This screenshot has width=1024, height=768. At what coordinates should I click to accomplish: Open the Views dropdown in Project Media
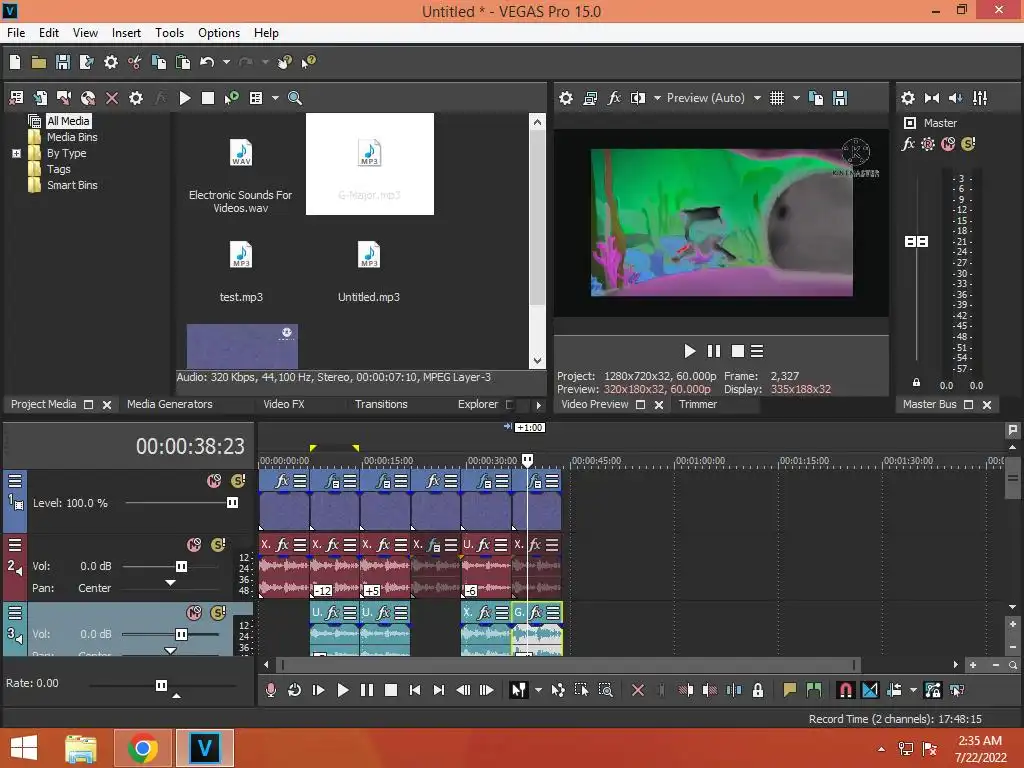click(x=275, y=98)
